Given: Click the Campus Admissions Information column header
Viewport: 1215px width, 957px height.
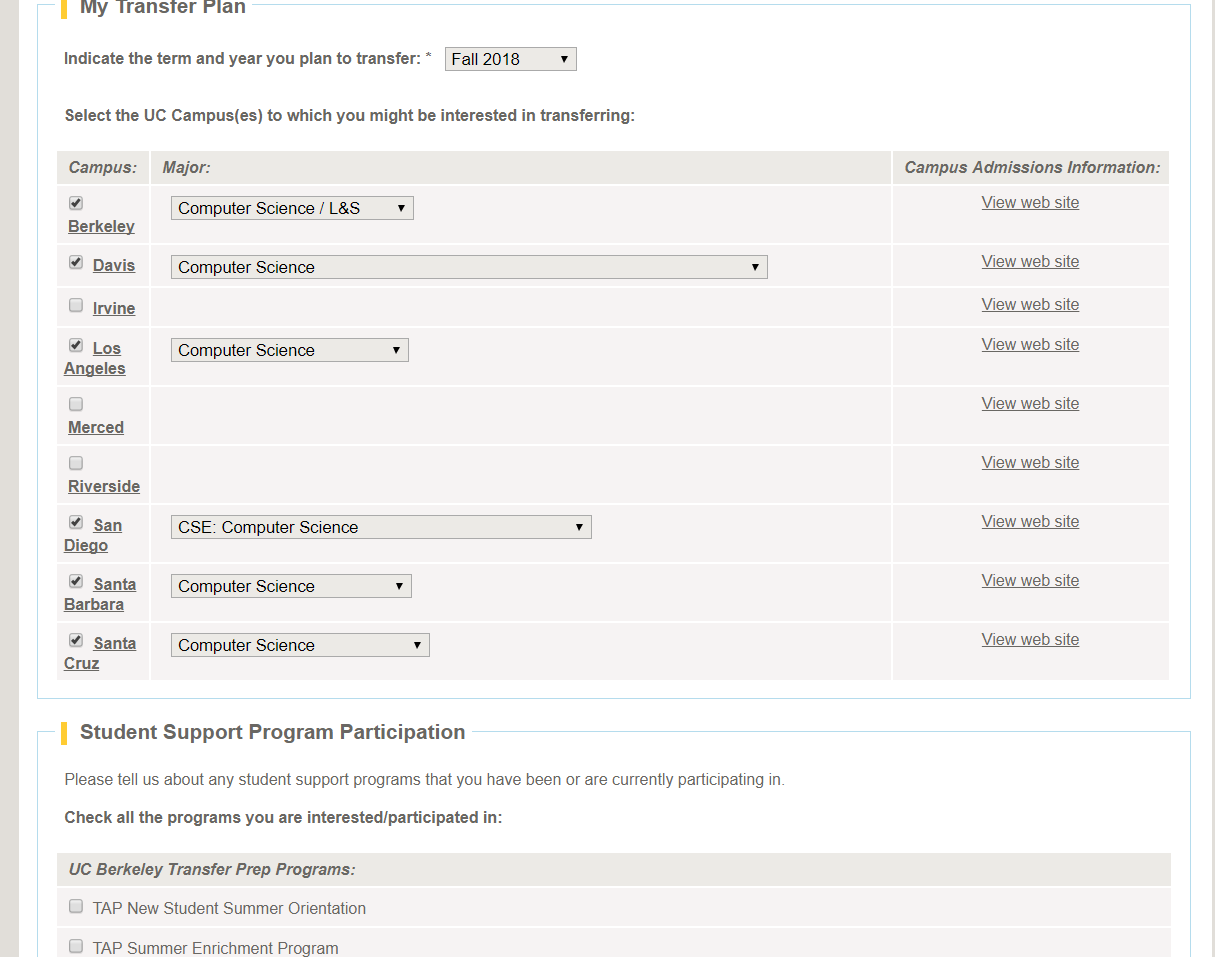Looking at the screenshot, I should point(1032,167).
